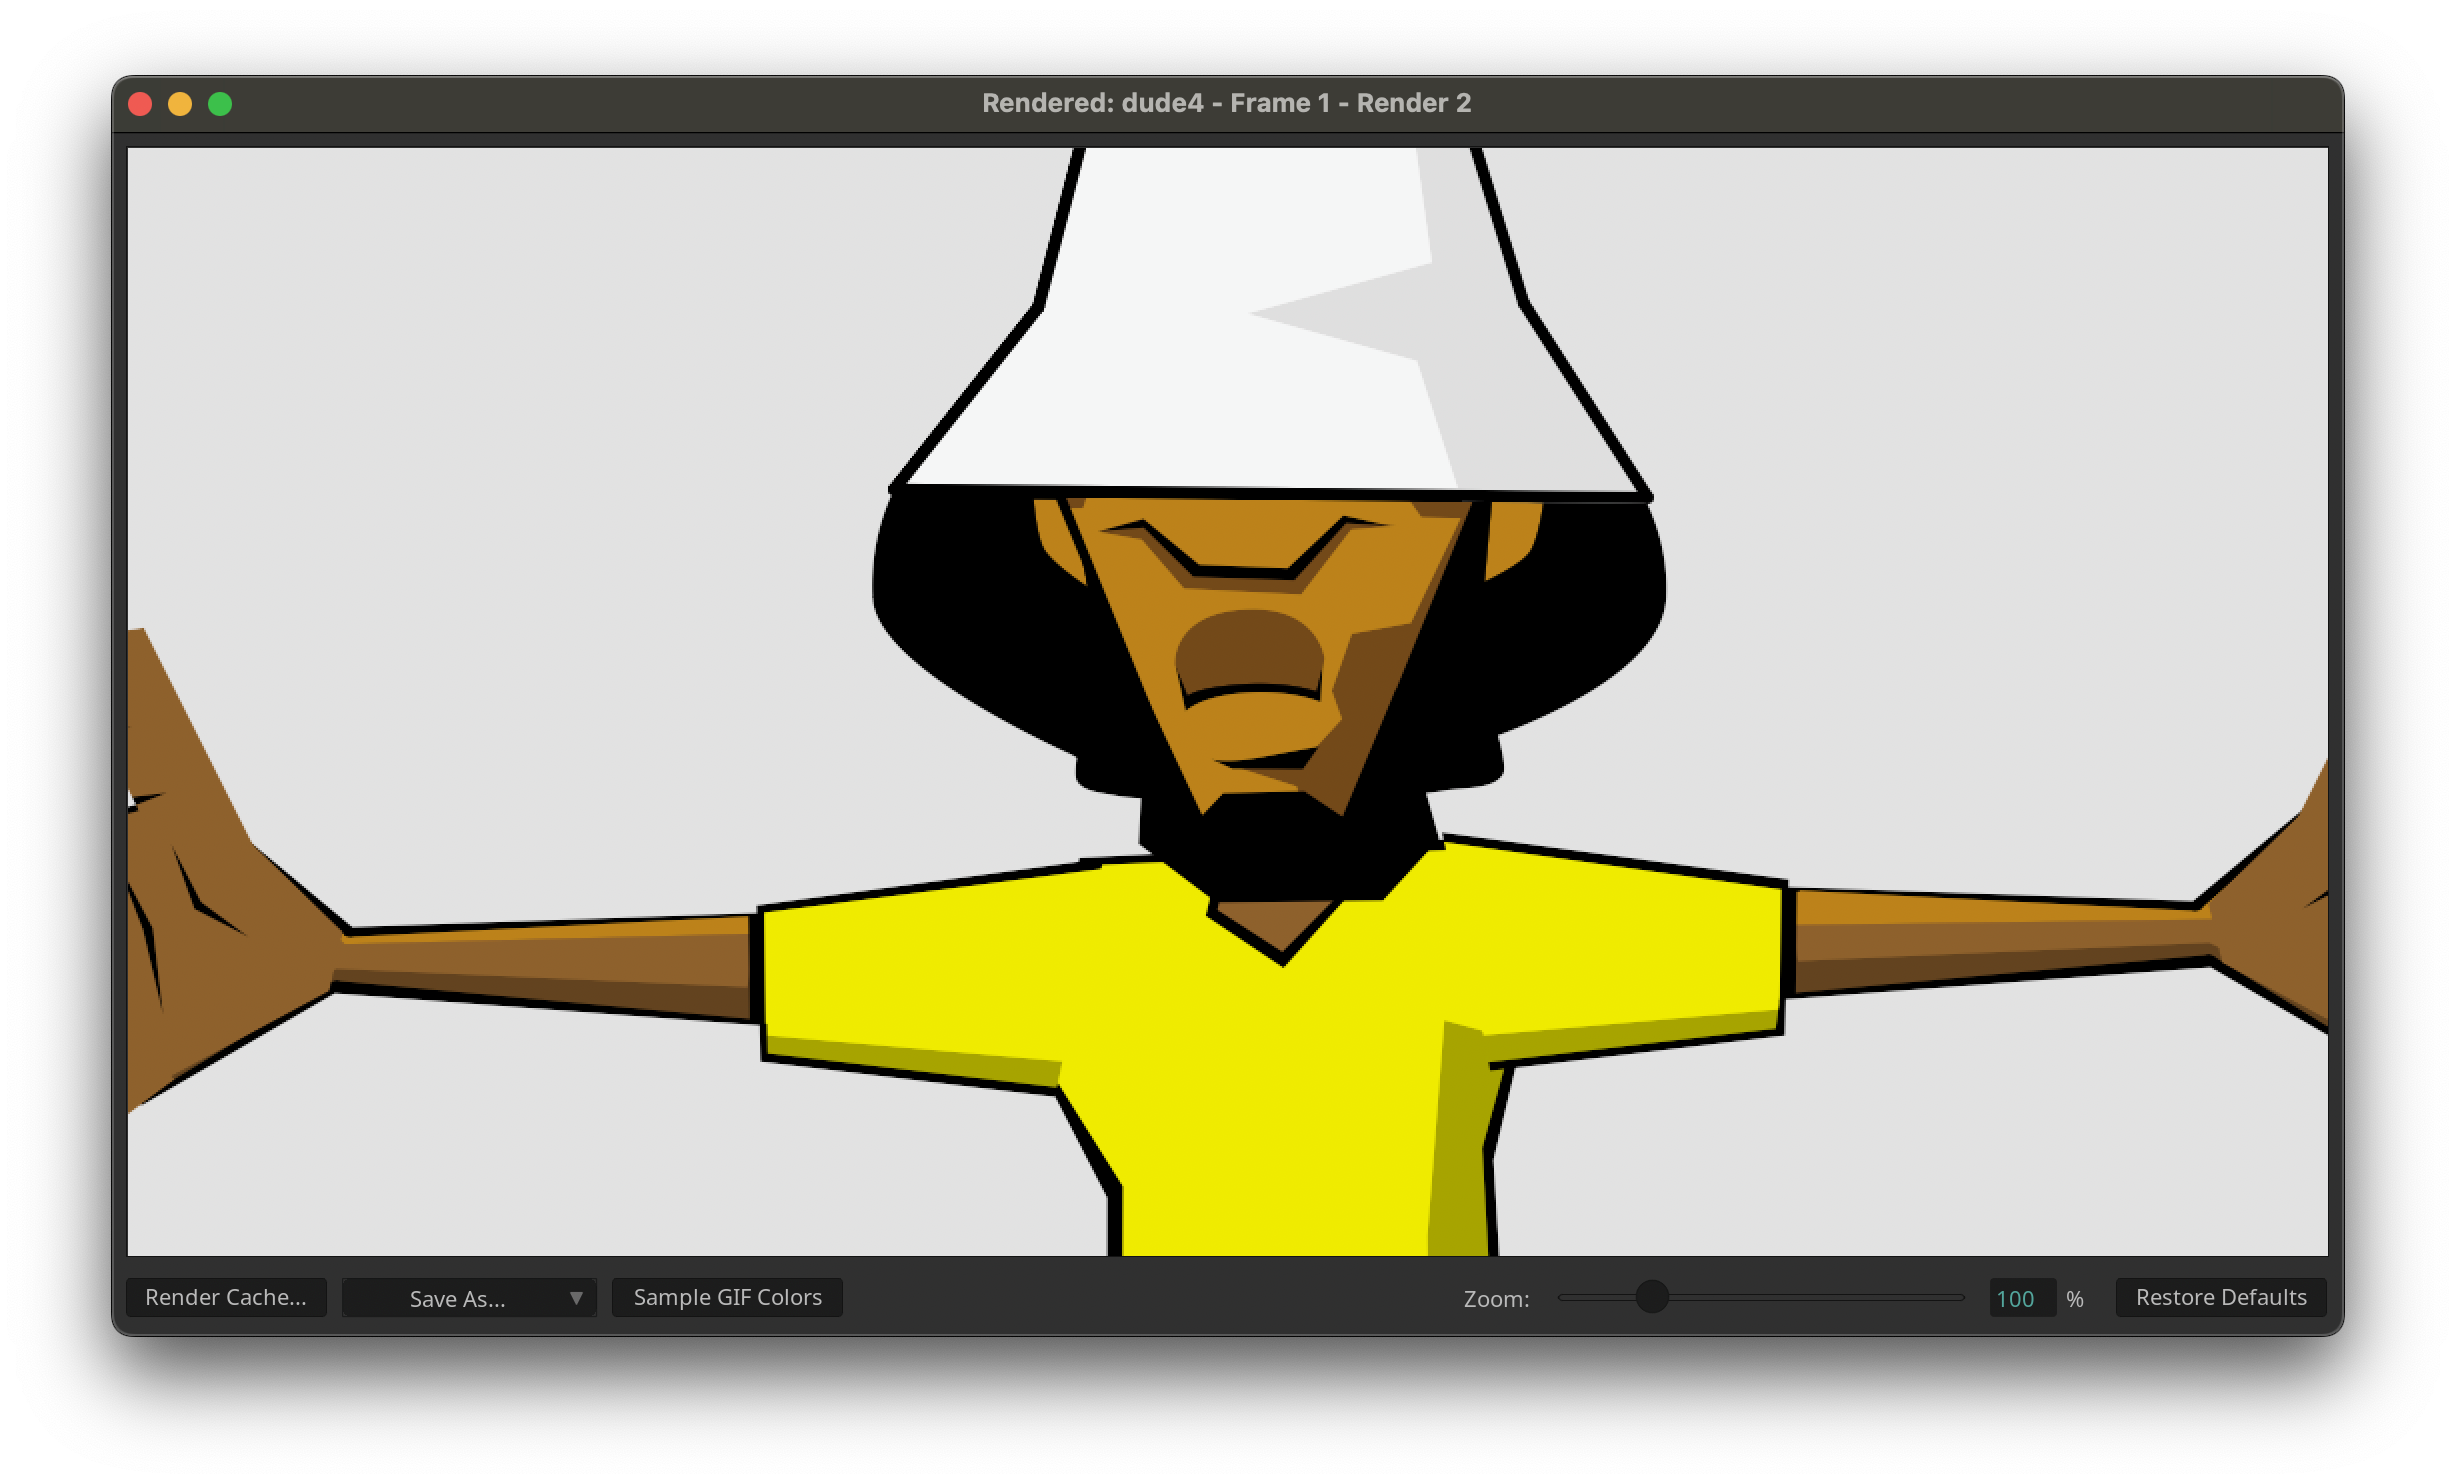2456x1484 pixels.
Task: Minimize window using the yellow button
Action: (x=180, y=104)
